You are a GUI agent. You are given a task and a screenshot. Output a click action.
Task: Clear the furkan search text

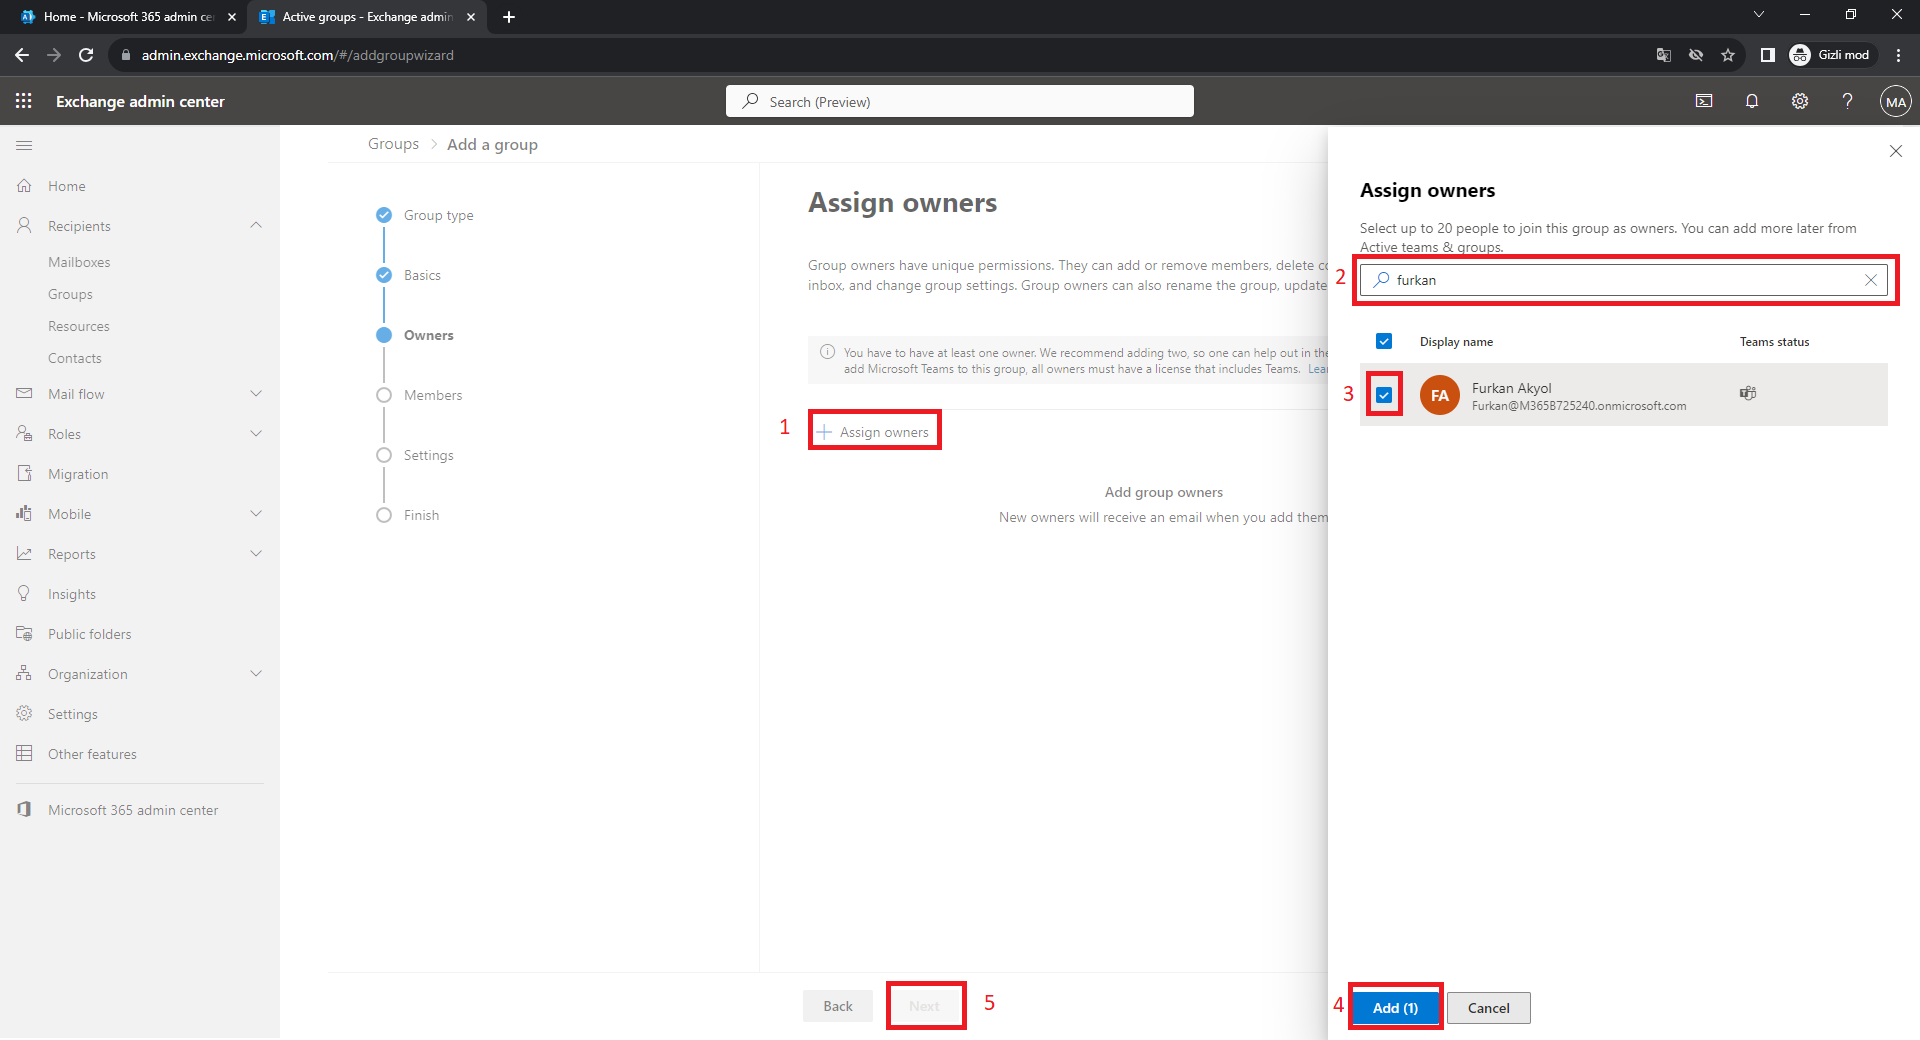click(1870, 280)
